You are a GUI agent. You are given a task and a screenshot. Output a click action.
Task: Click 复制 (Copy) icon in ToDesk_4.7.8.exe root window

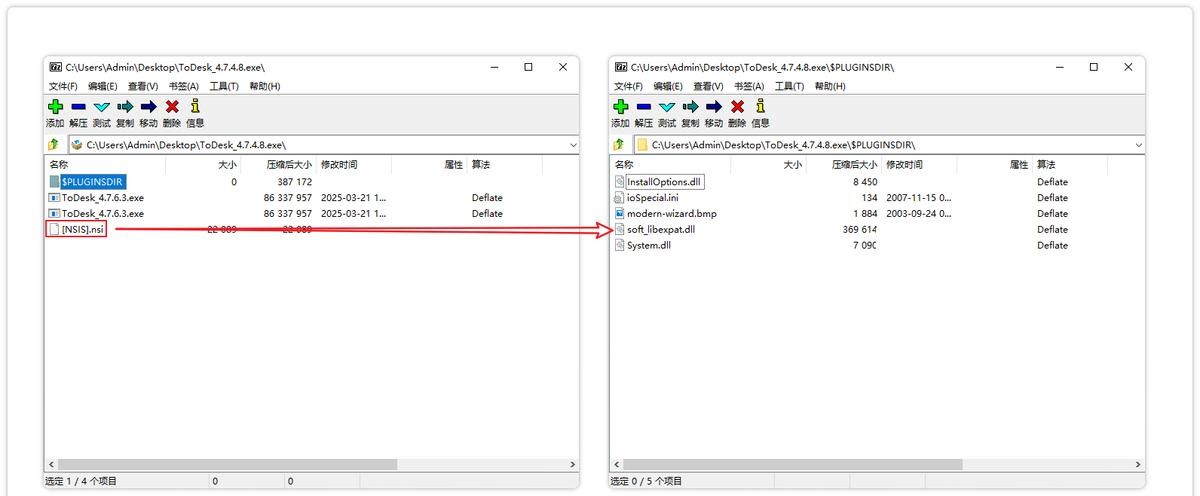(x=125, y=106)
